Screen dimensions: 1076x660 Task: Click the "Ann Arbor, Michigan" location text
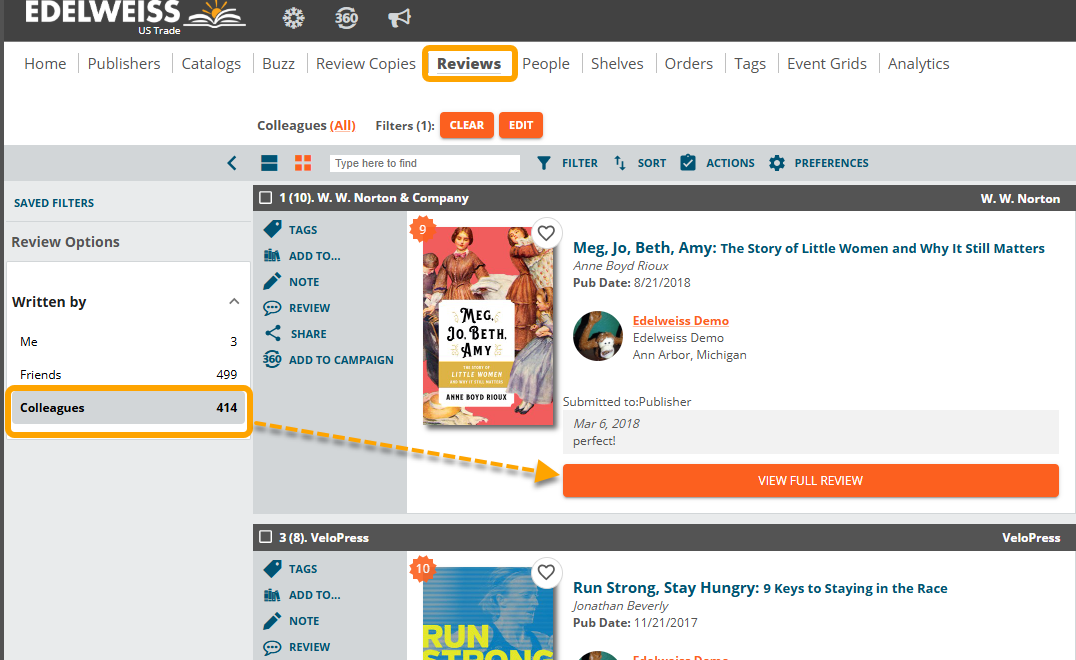click(x=690, y=355)
